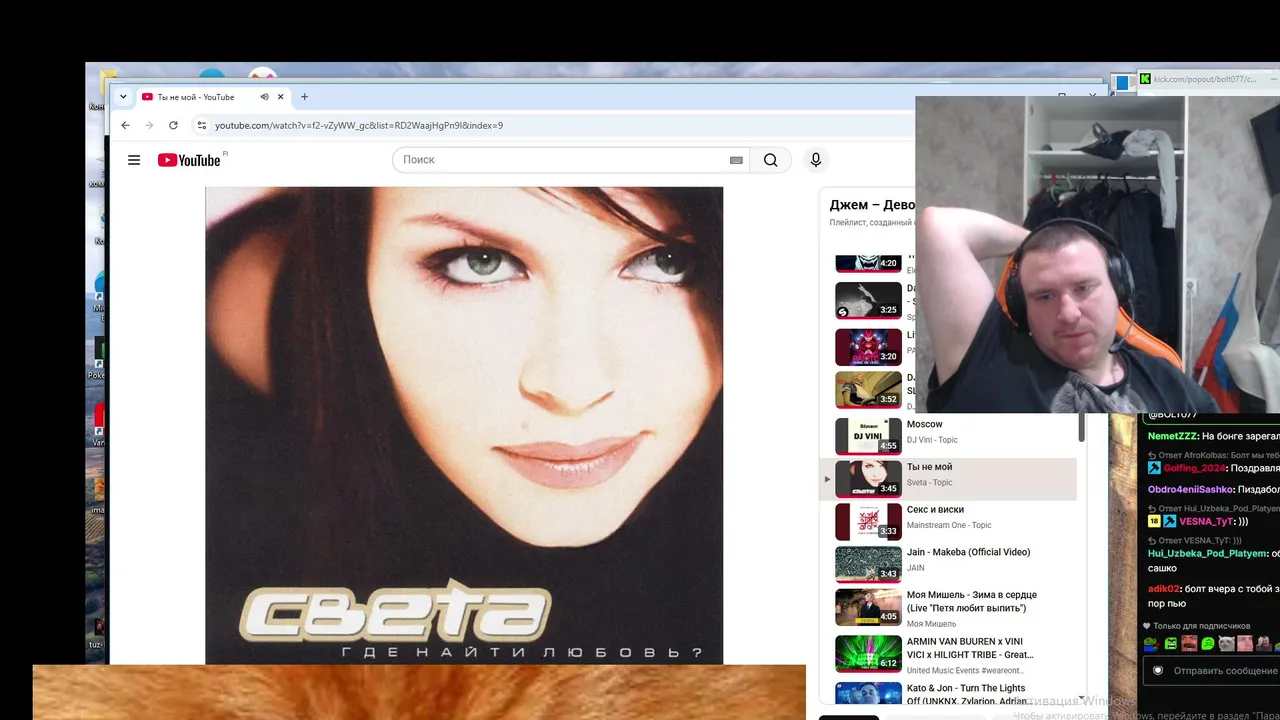Image resolution: width=1280 pixels, height=720 pixels.
Task: Click 'Mainstream One - Topic' channel name
Action: pyautogui.click(x=949, y=525)
